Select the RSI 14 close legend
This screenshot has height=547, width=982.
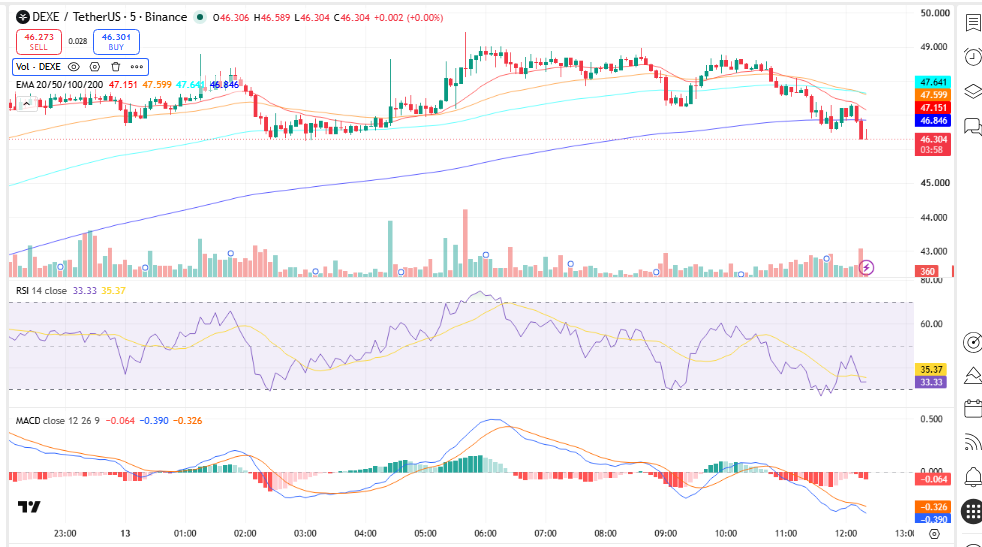click(x=41, y=291)
